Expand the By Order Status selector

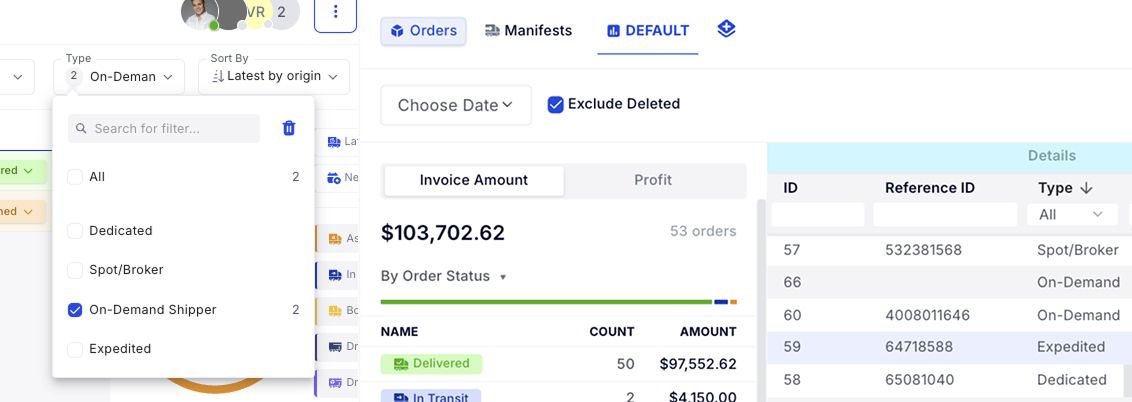[x=443, y=277]
